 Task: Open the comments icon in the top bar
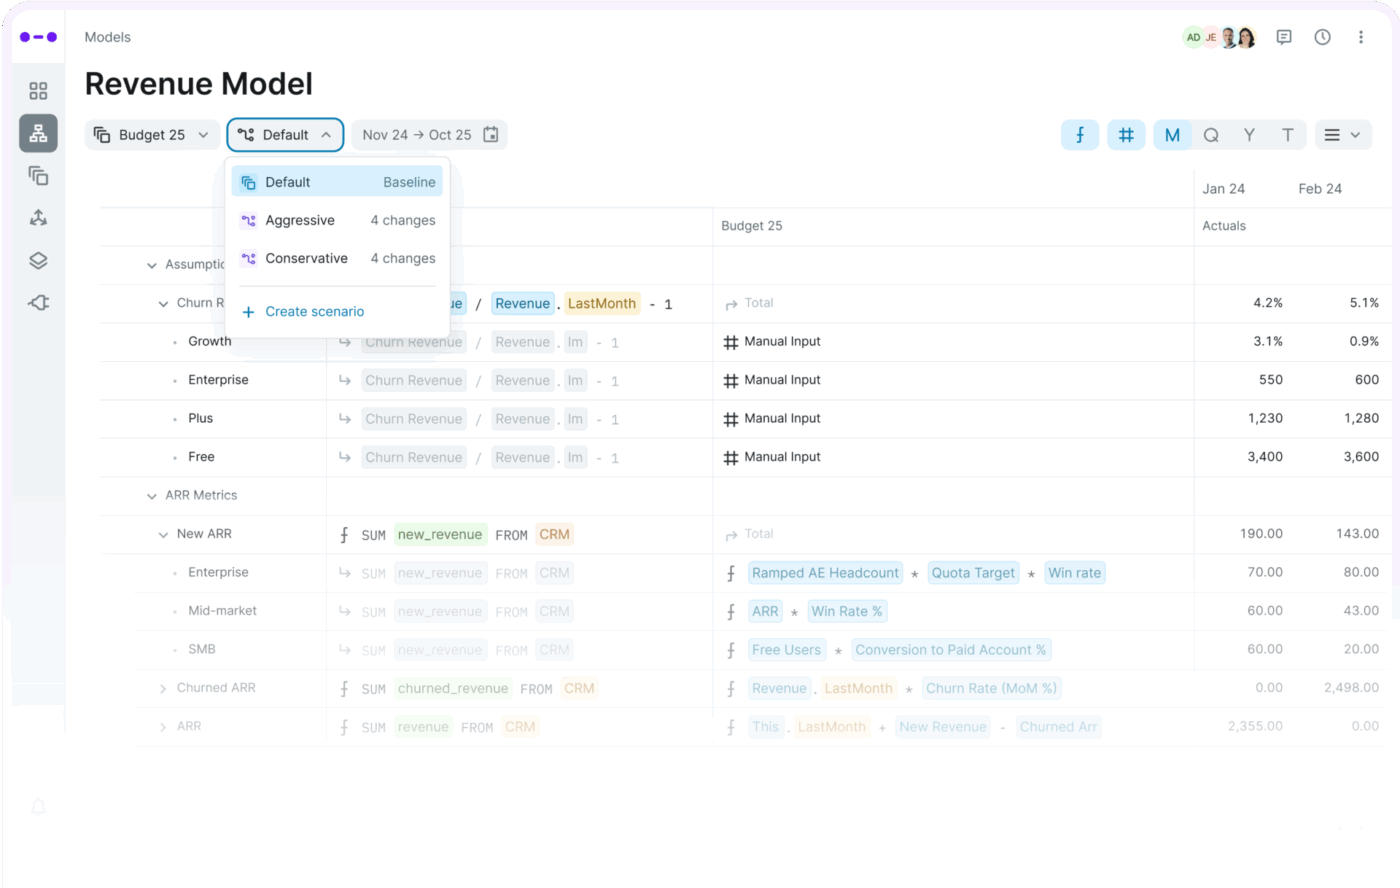tap(1284, 36)
